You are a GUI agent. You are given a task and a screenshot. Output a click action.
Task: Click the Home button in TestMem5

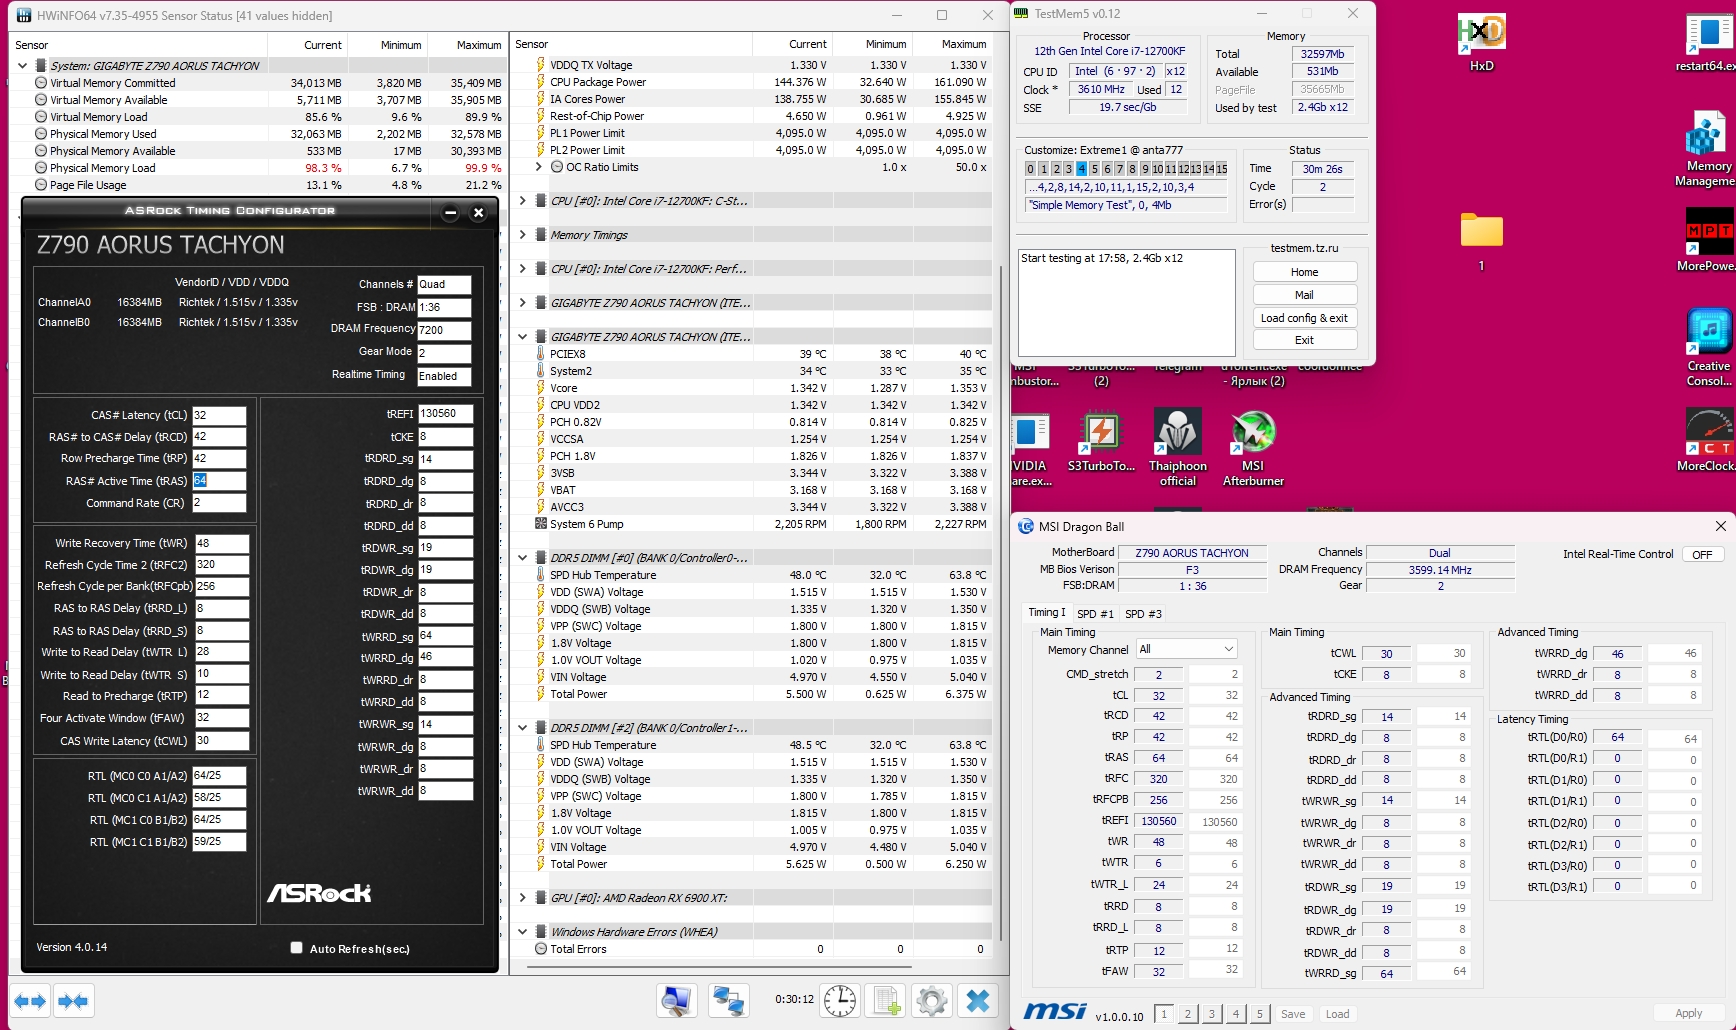(1305, 272)
